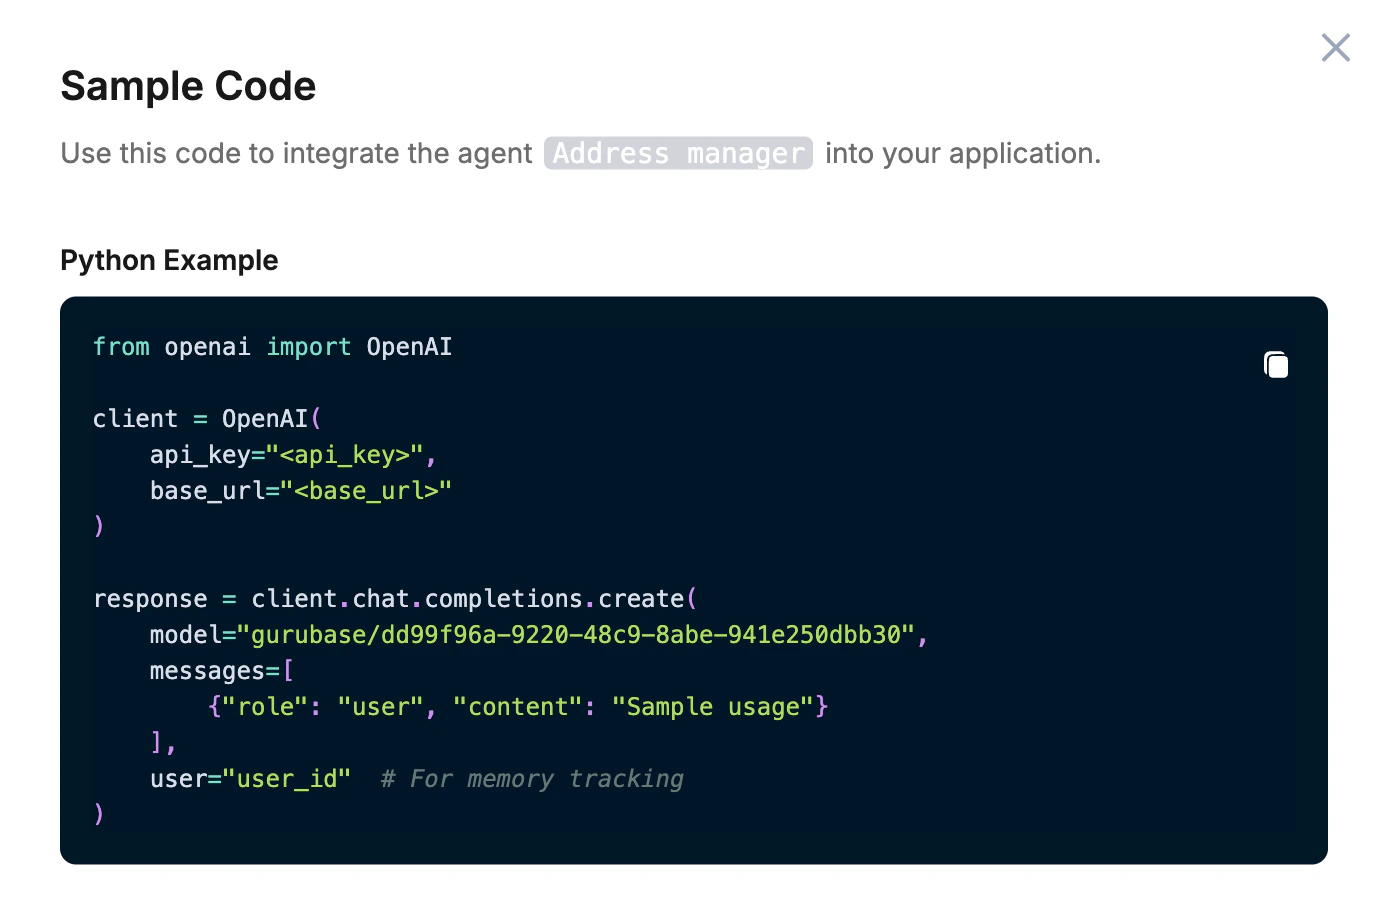Click the 'Use this code to integrate' description
The height and width of the screenshot is (916, 1386).
tap(581, 153)
